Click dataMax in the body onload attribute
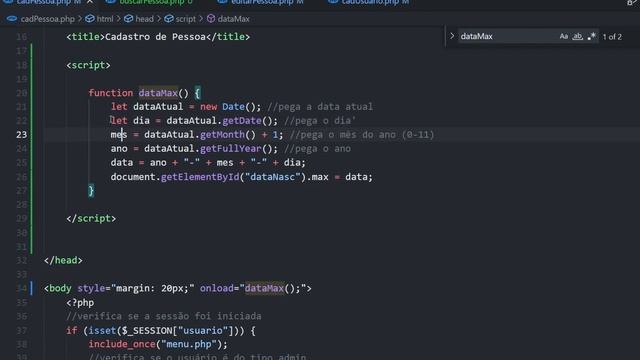The height and width of the screenshot is (360, 640). pyautogui.click(x=264, y=288)
